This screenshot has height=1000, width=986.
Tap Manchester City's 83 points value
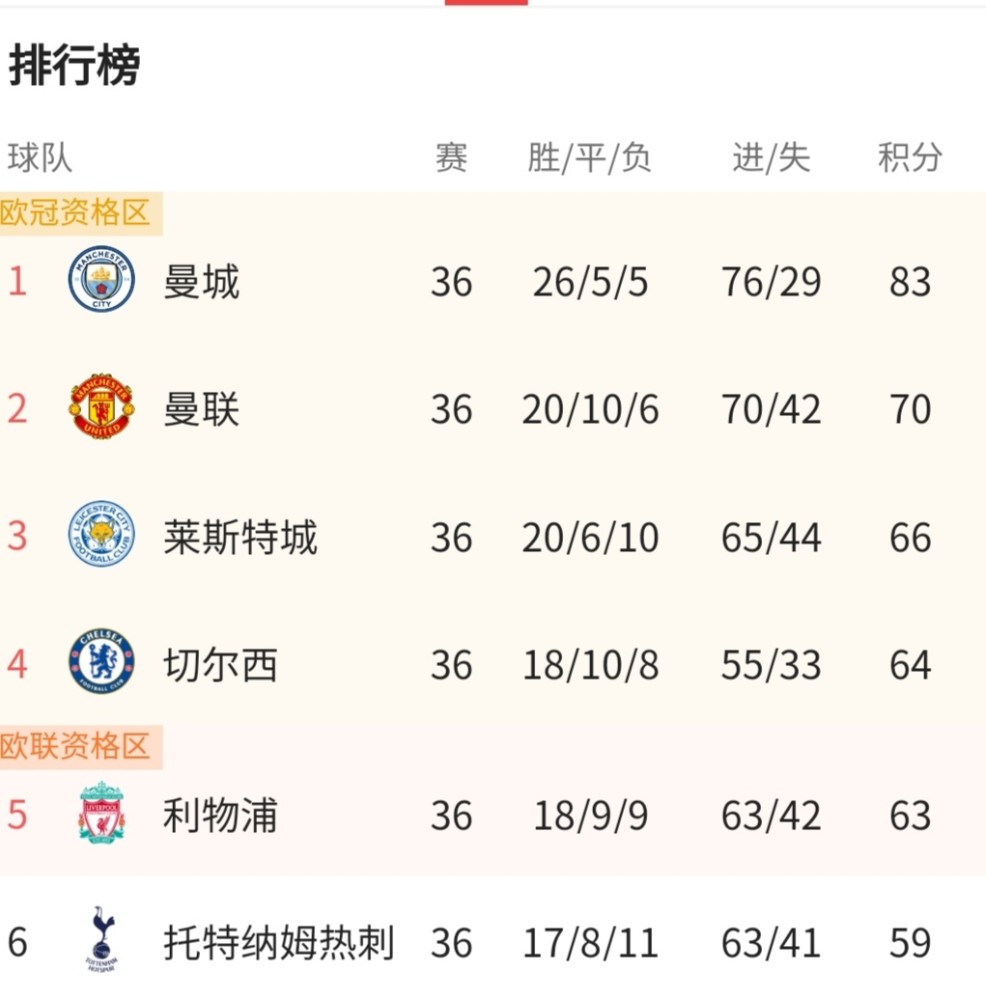click(910, 282)
